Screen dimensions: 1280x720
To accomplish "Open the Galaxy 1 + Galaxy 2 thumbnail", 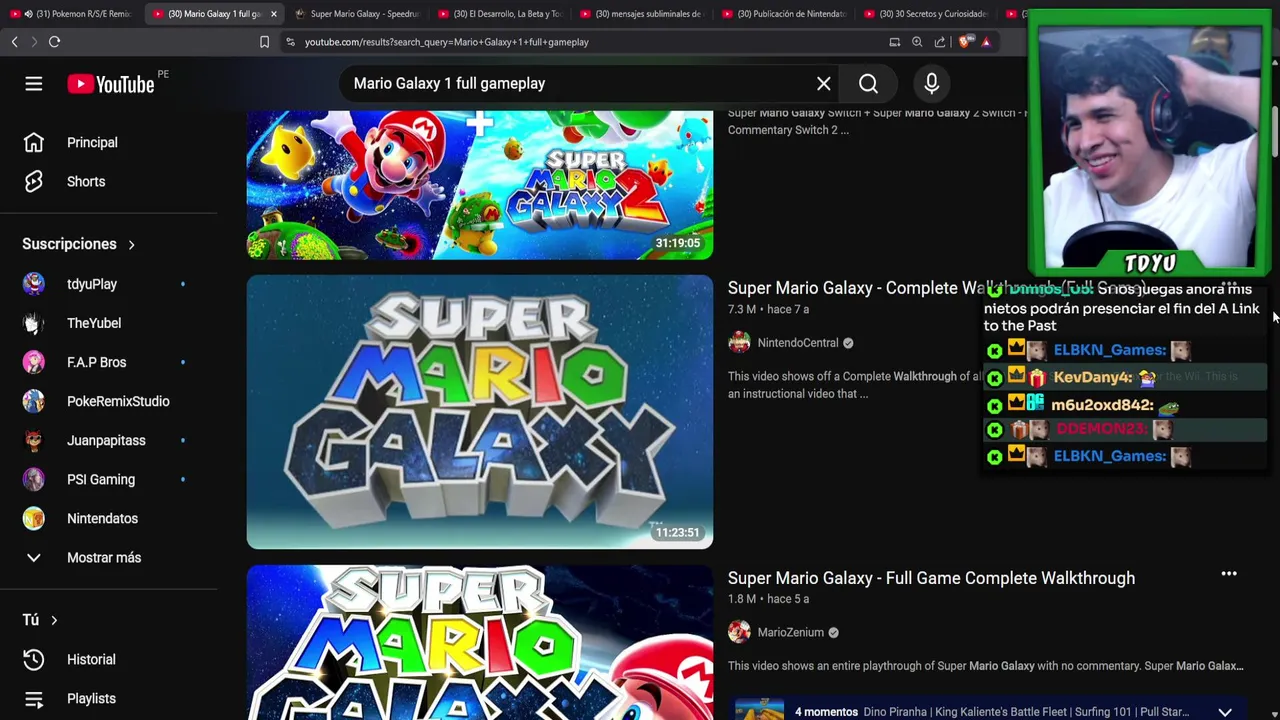I will 480,185.
